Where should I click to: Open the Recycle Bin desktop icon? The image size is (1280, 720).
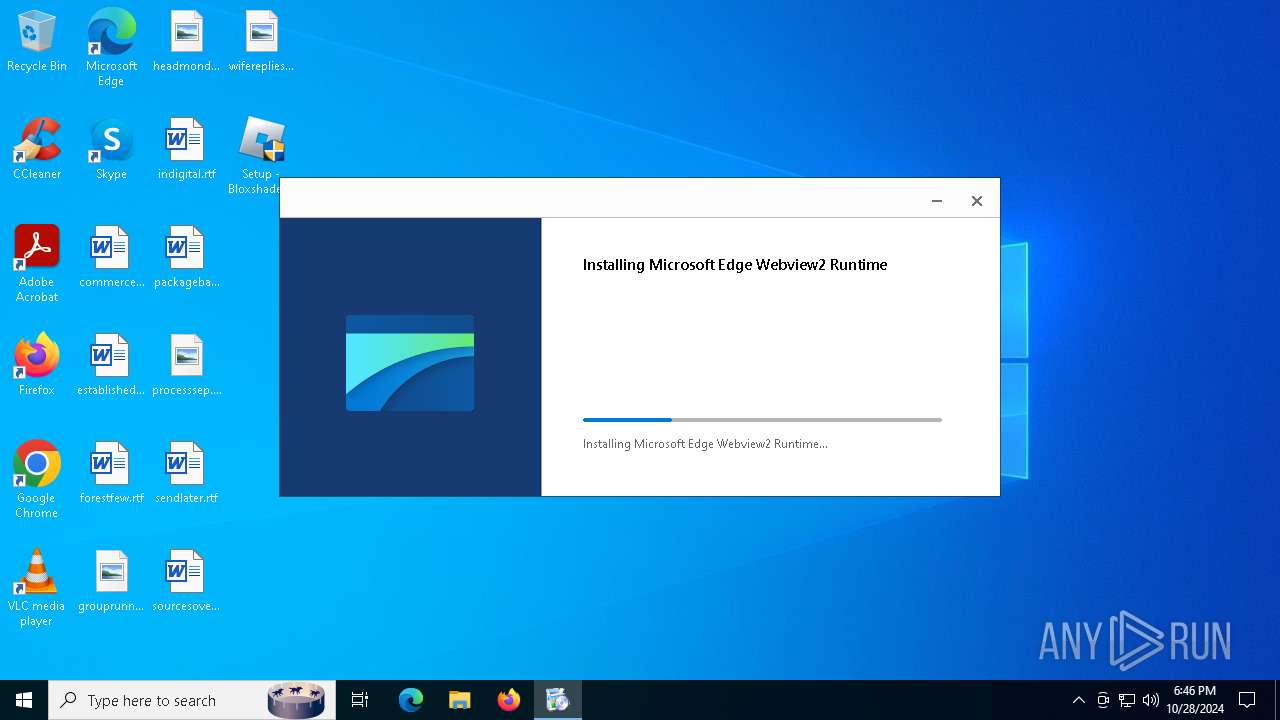pos(37,42)
